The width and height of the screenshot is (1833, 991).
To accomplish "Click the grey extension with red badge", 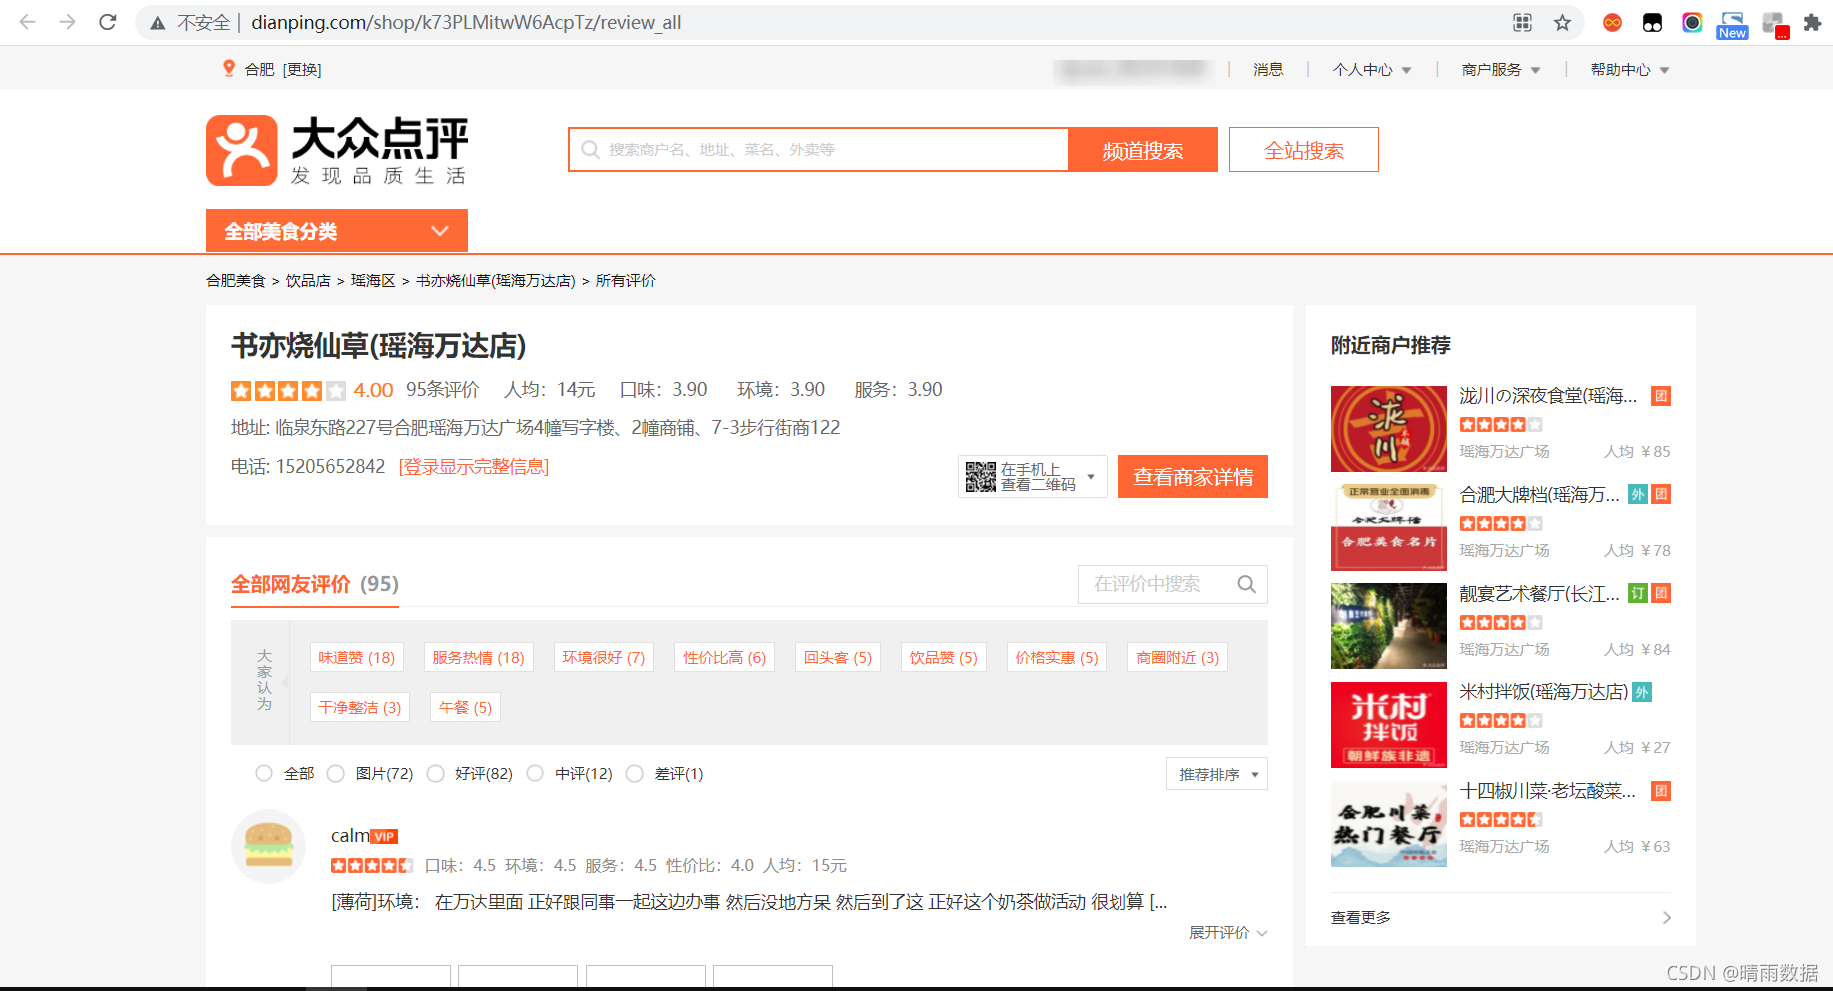I will pos(1775,24).
